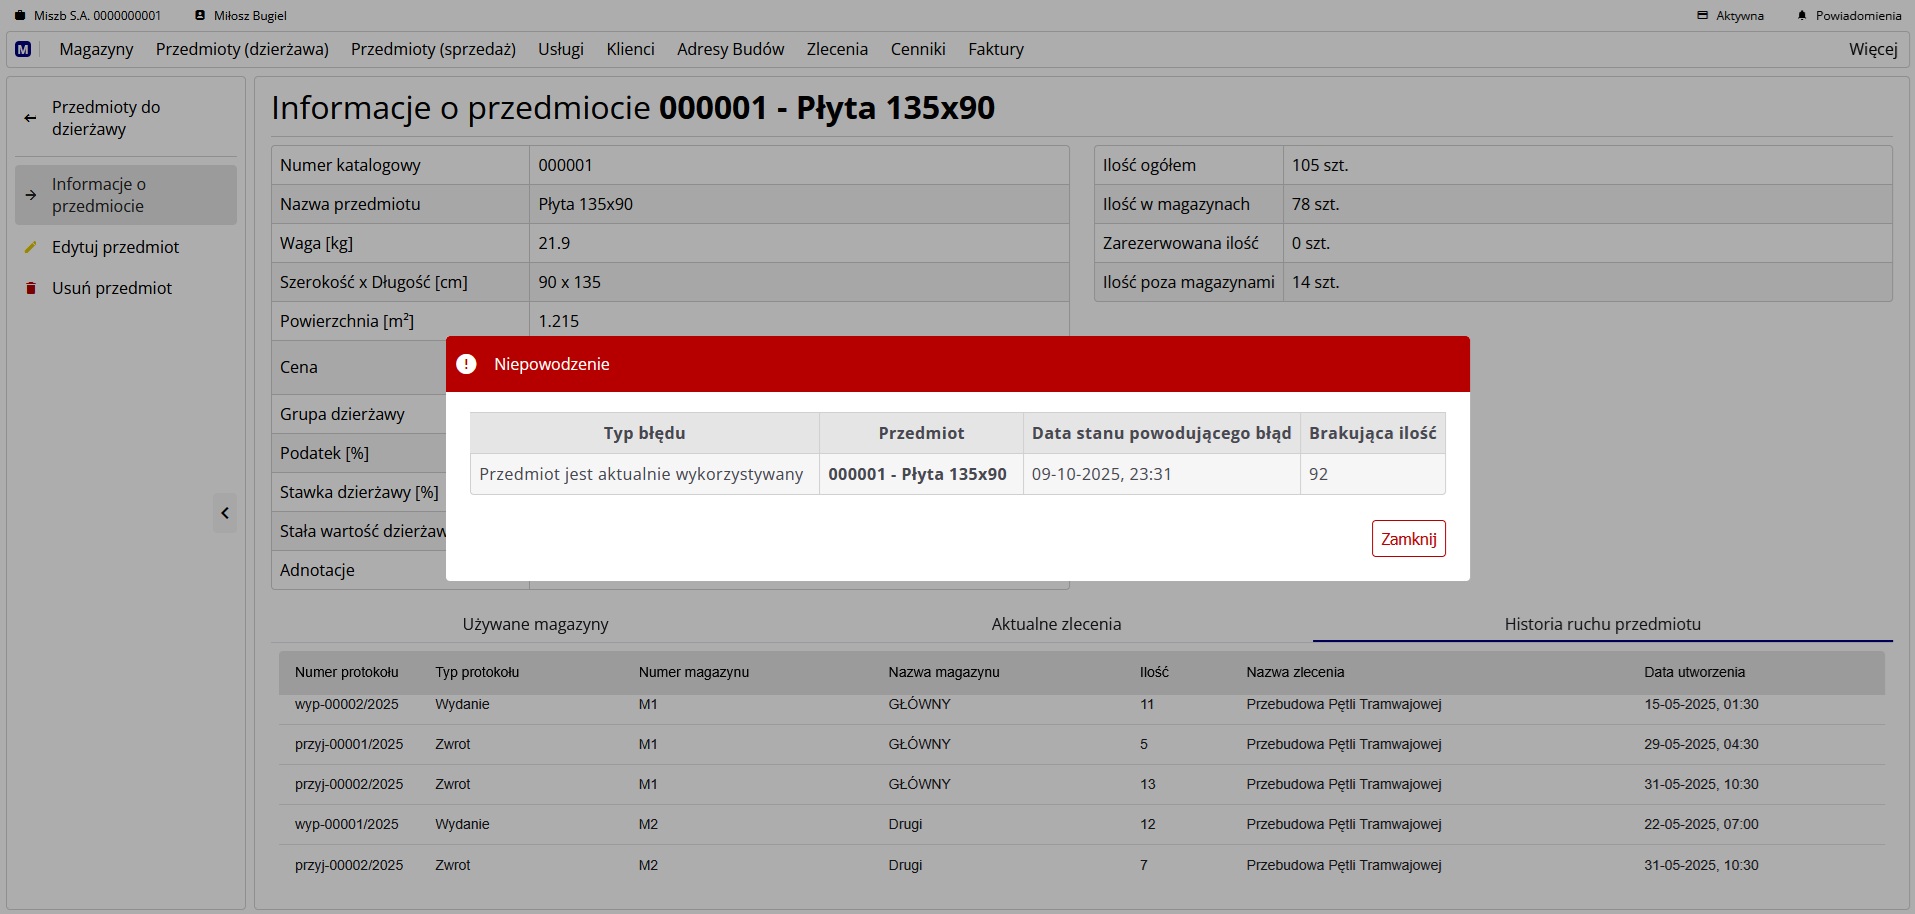Viewport: 1915px width, 914px height.
Task: Close the error dialog with Zamknij
Action: point(1408,539)
